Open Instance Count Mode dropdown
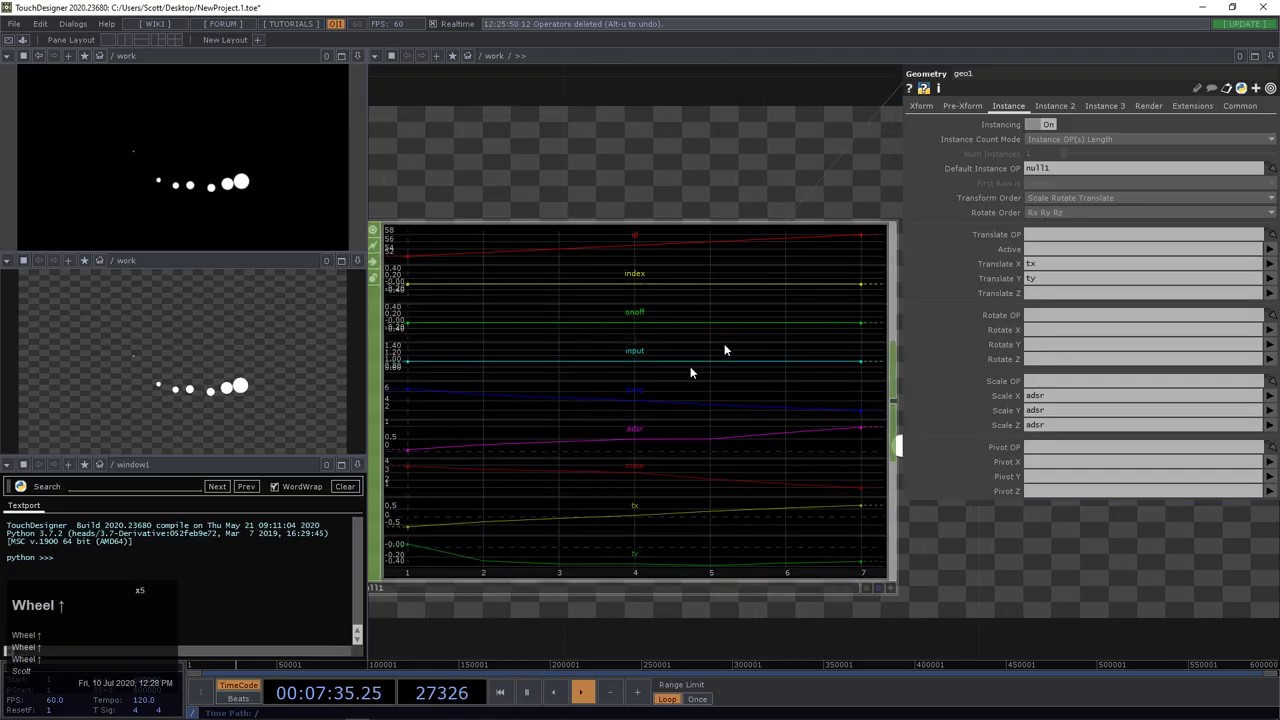Screen dimensions: 1280x720 tap(1150, 139)
